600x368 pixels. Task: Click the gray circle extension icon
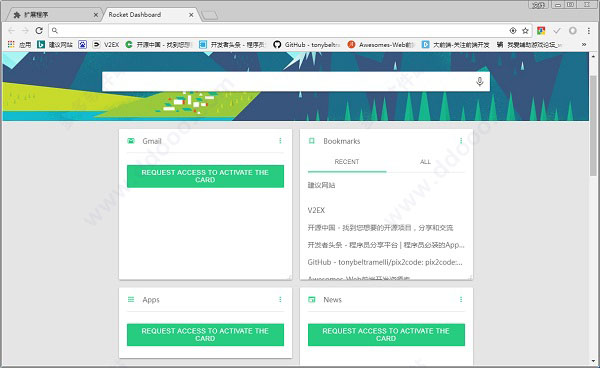coord(572,31)
